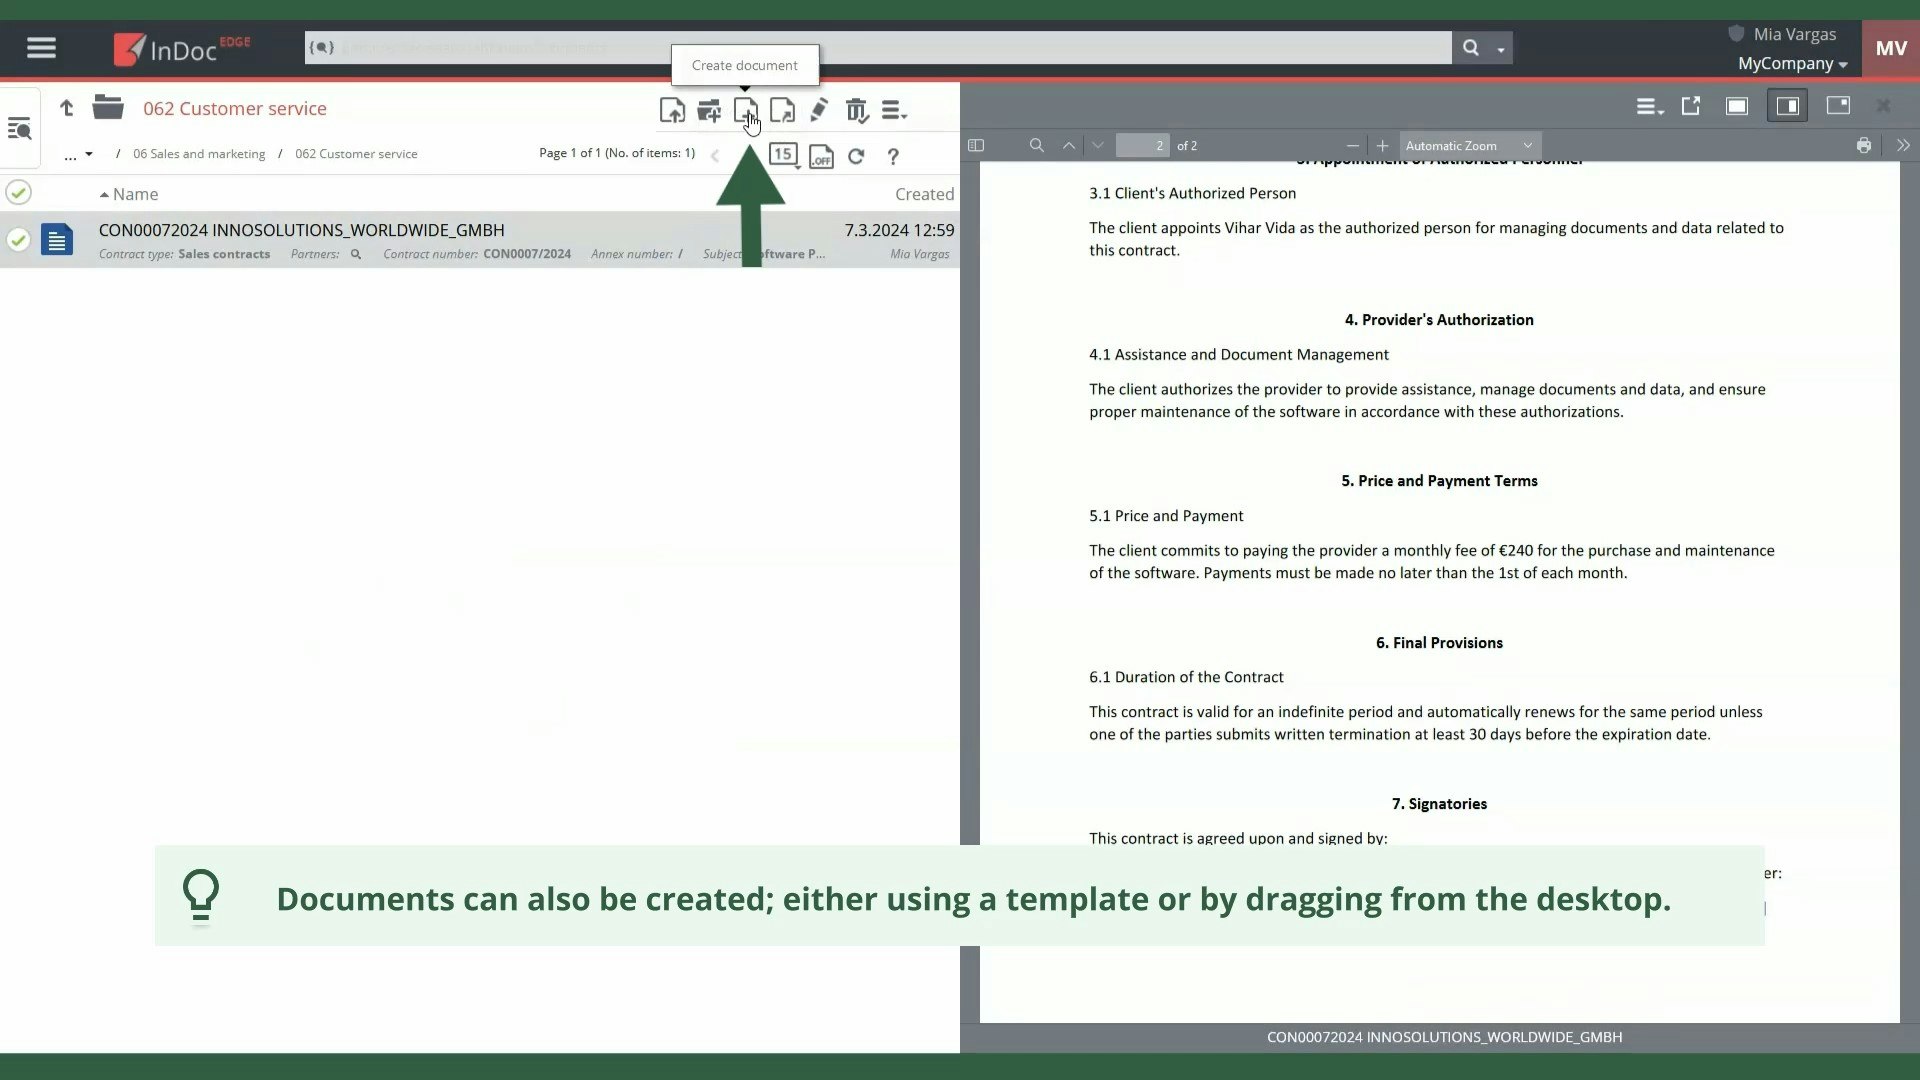Click the Create document icon
This screenshot has width=1920, height=1080.
745,110
